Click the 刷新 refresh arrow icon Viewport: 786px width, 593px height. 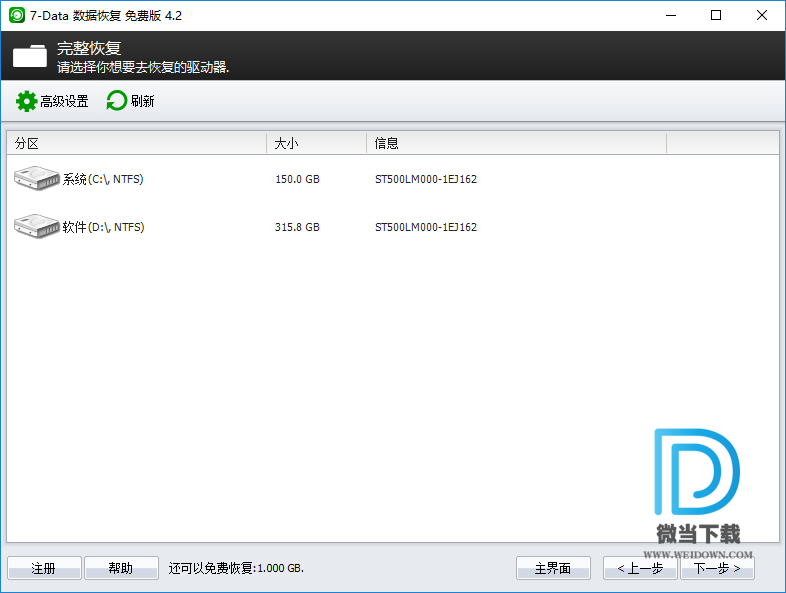116,101
